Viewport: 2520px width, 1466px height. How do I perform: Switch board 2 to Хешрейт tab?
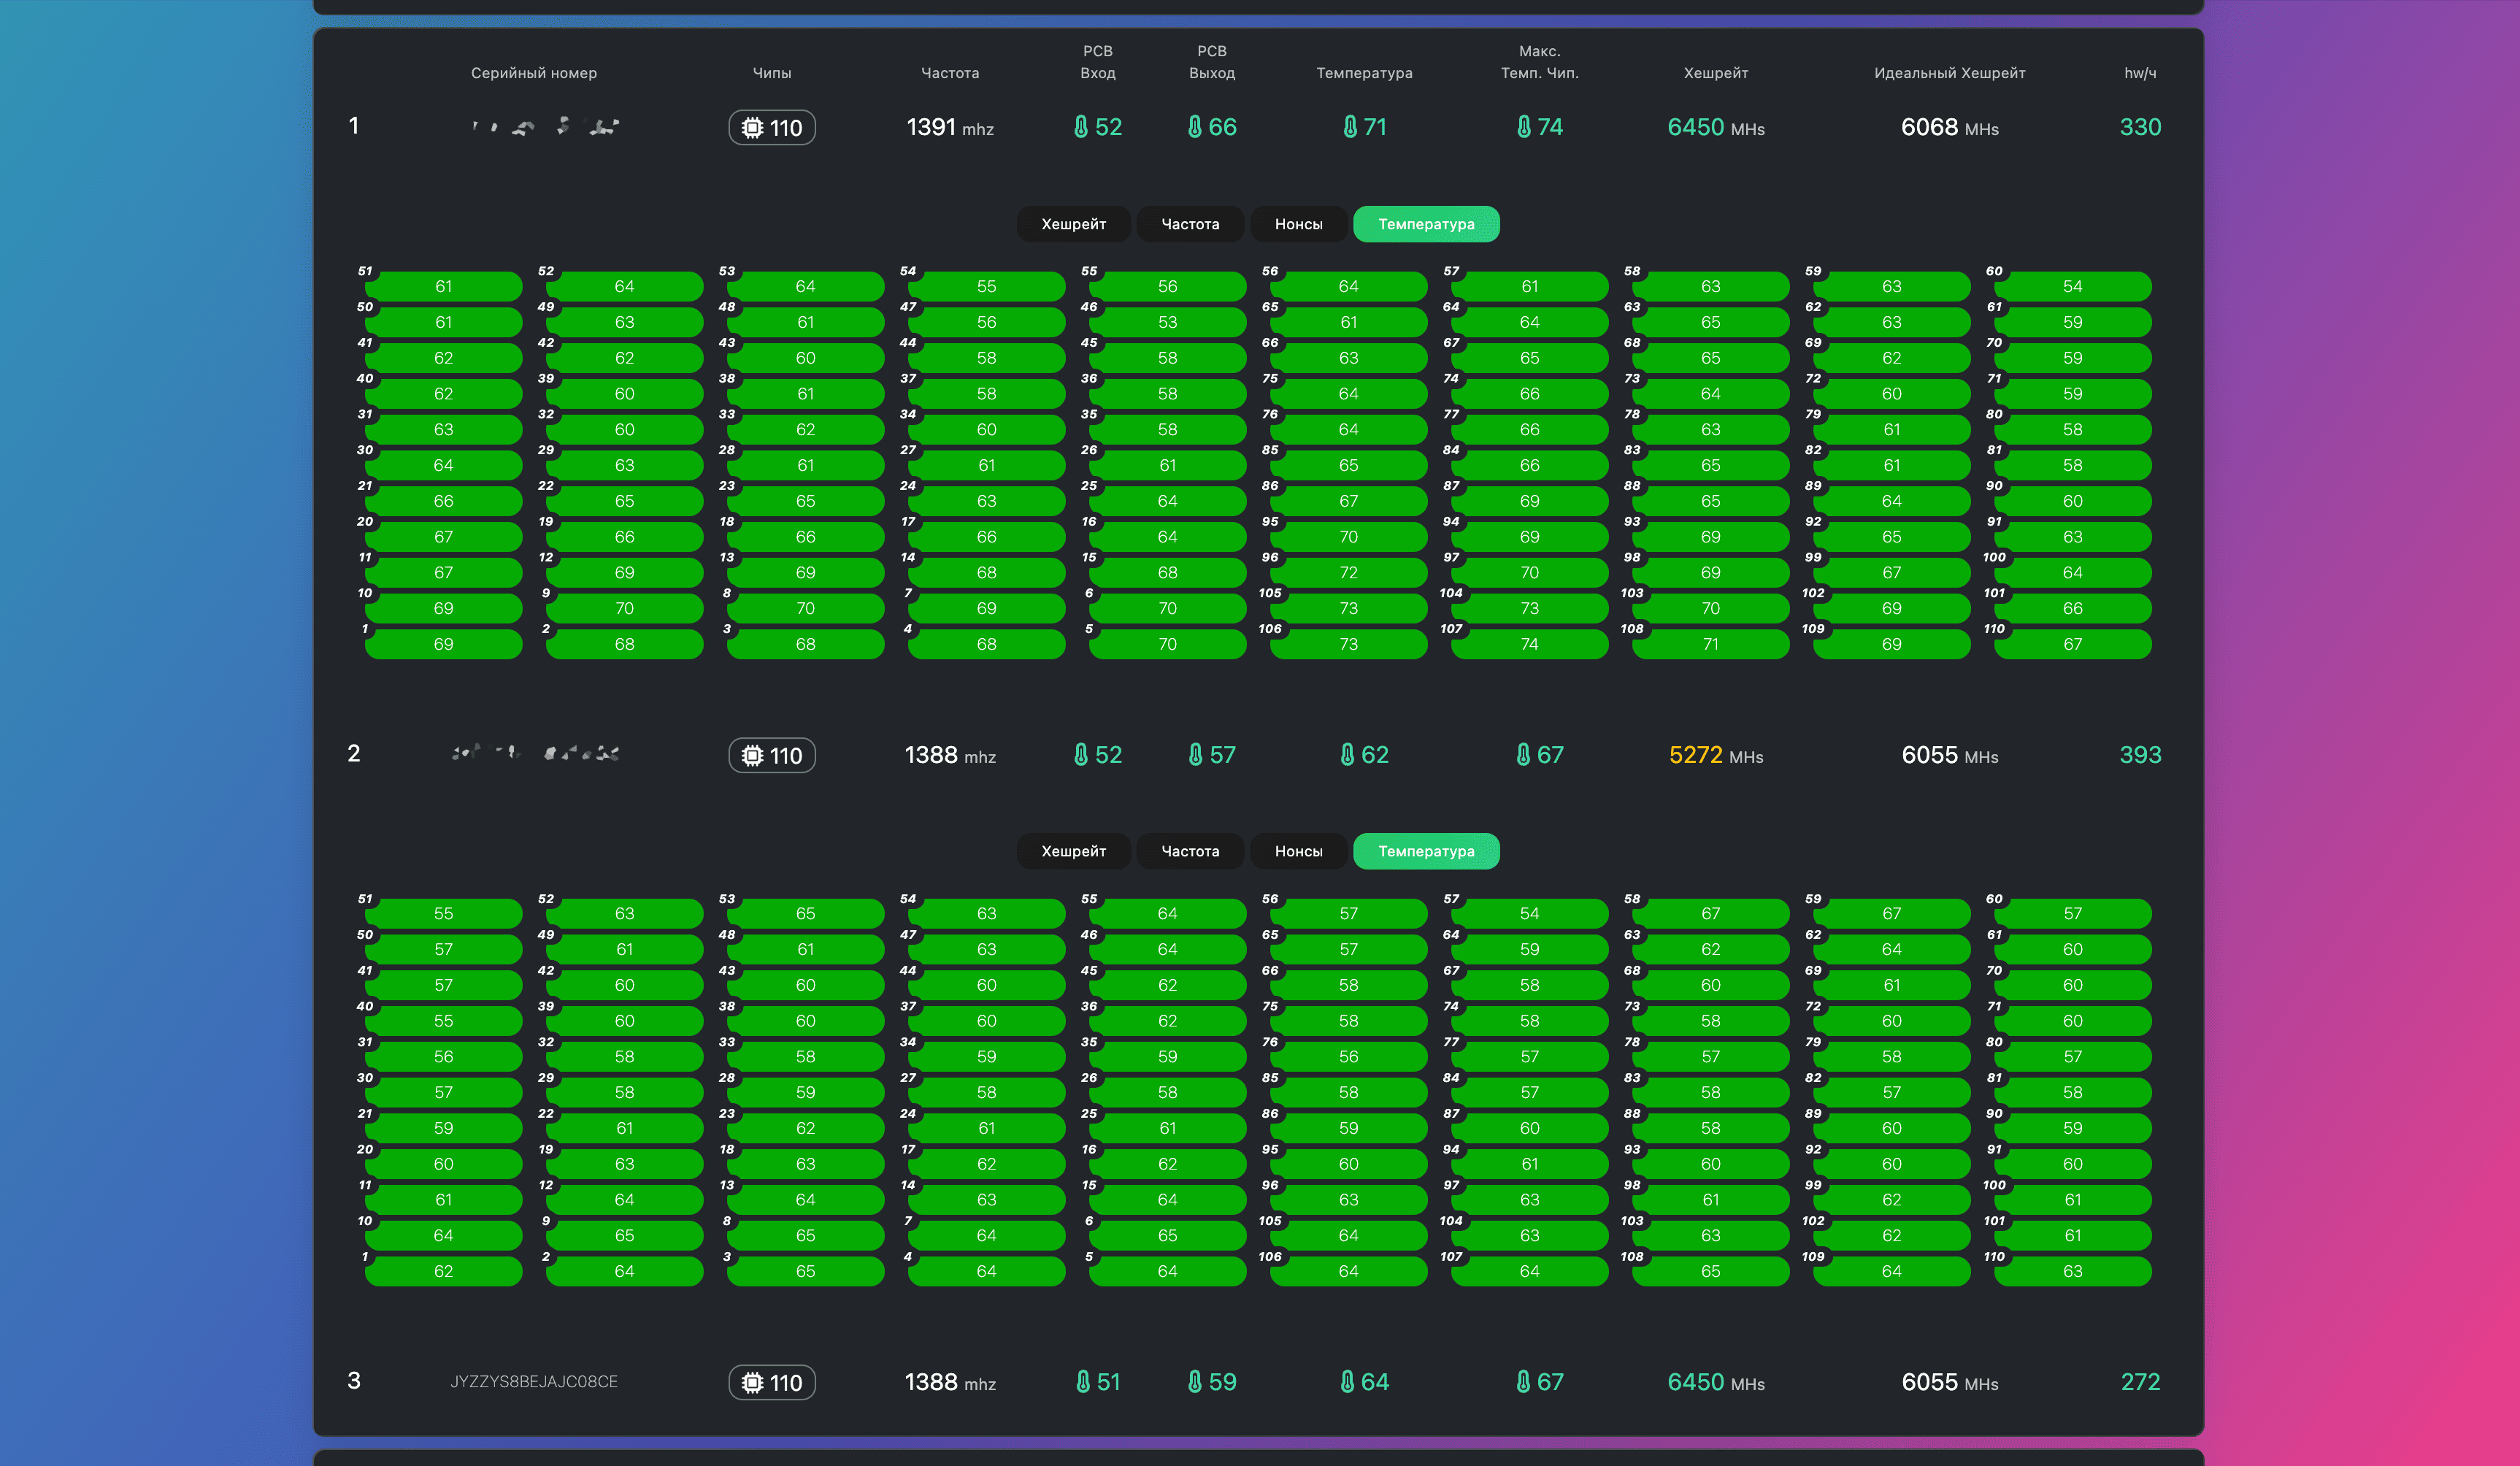click(1073, 851)
